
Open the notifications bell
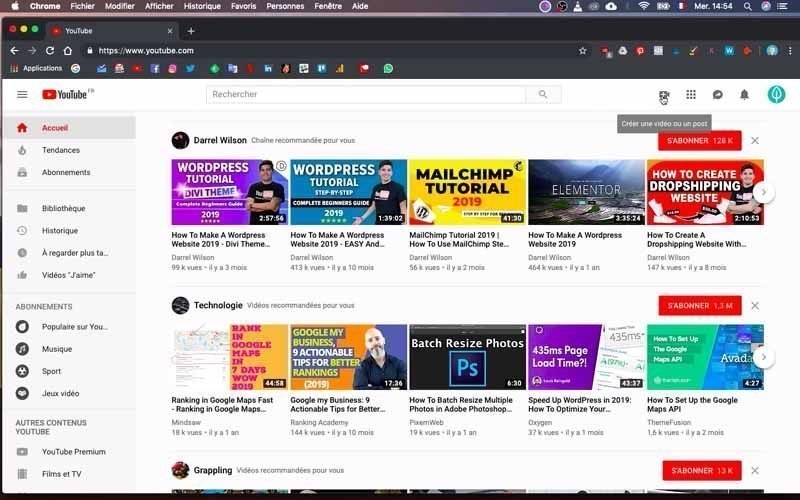744,94
